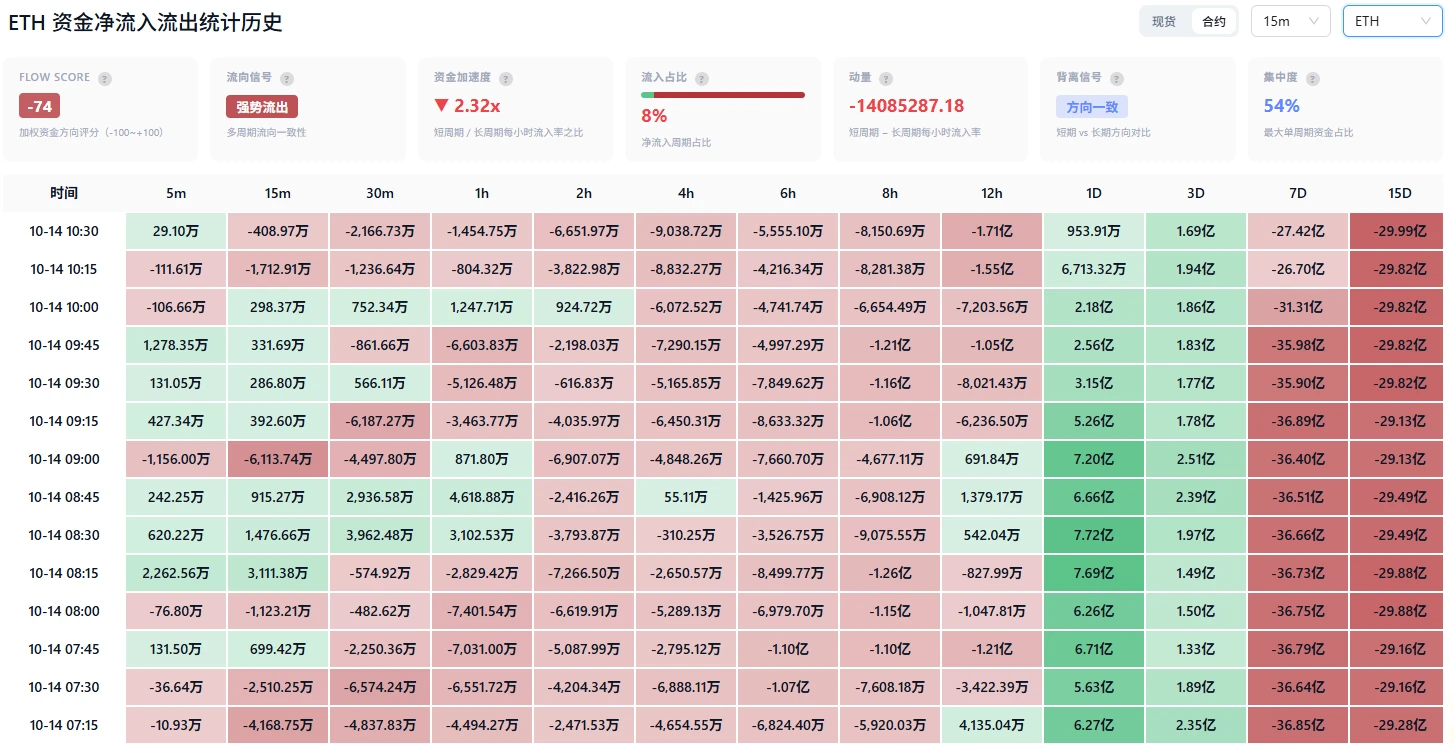This screenshot has width=1454, height=744.
Task: Click the chevron arrow in ETH selector
Action: tap(1426, 21)
